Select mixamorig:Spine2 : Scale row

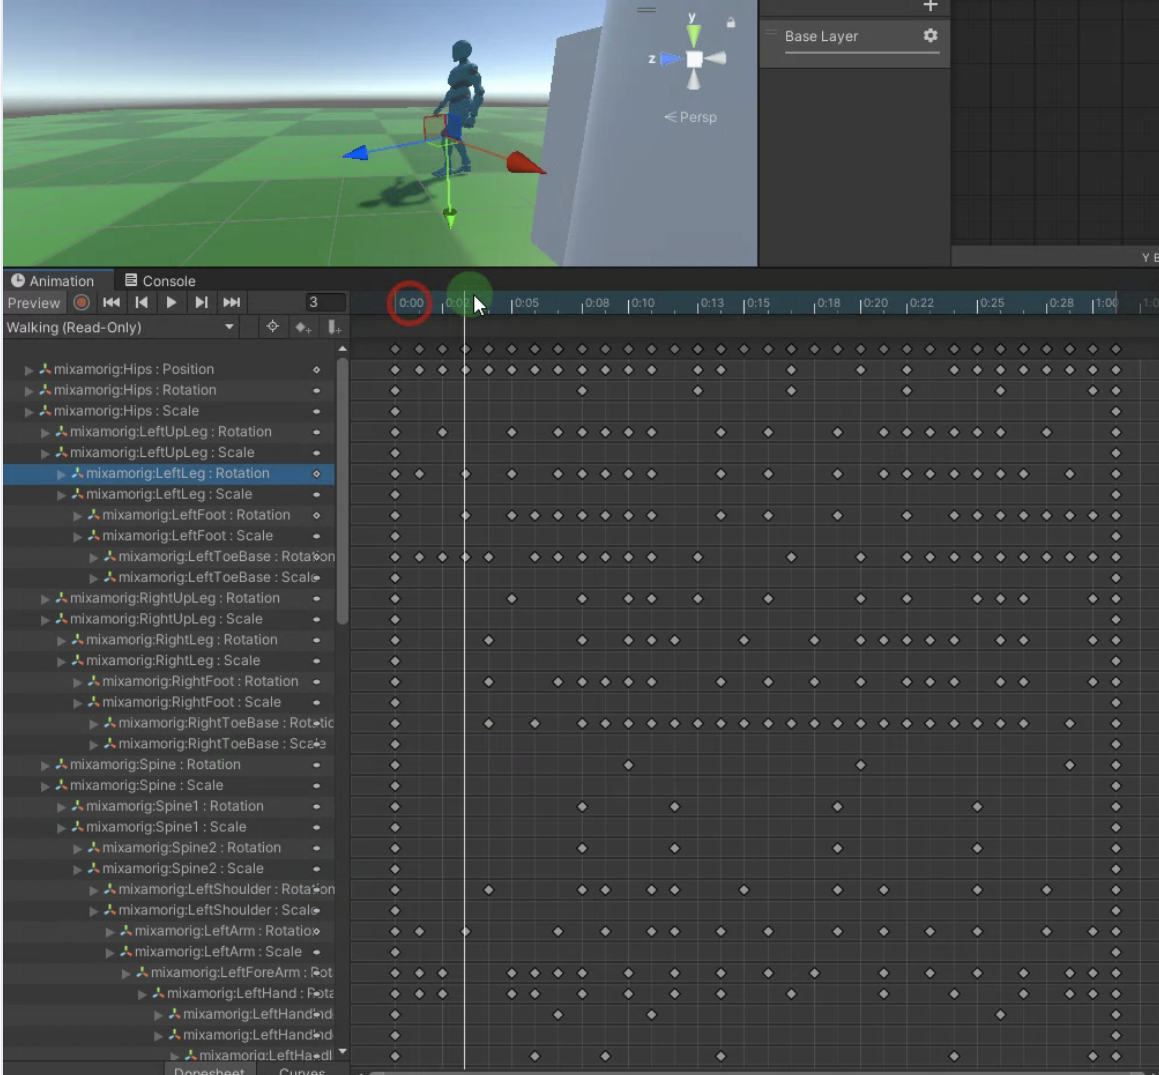tap(169, 868)
